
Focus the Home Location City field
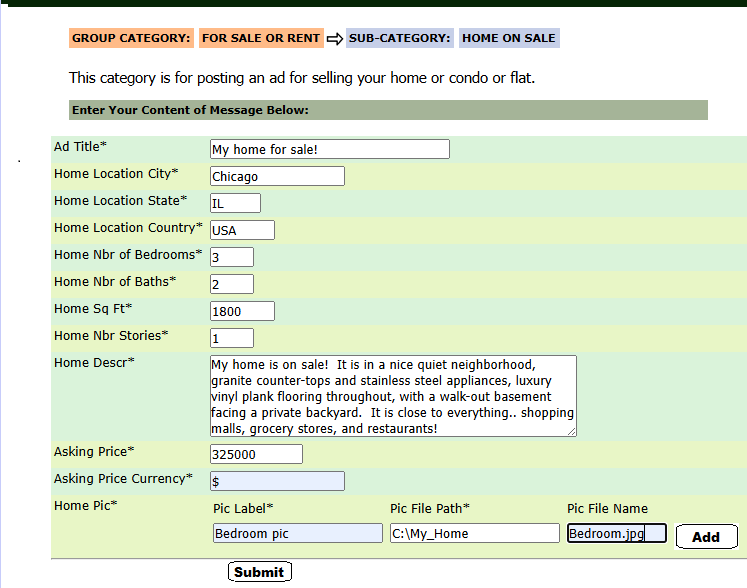tap(277, 176)
